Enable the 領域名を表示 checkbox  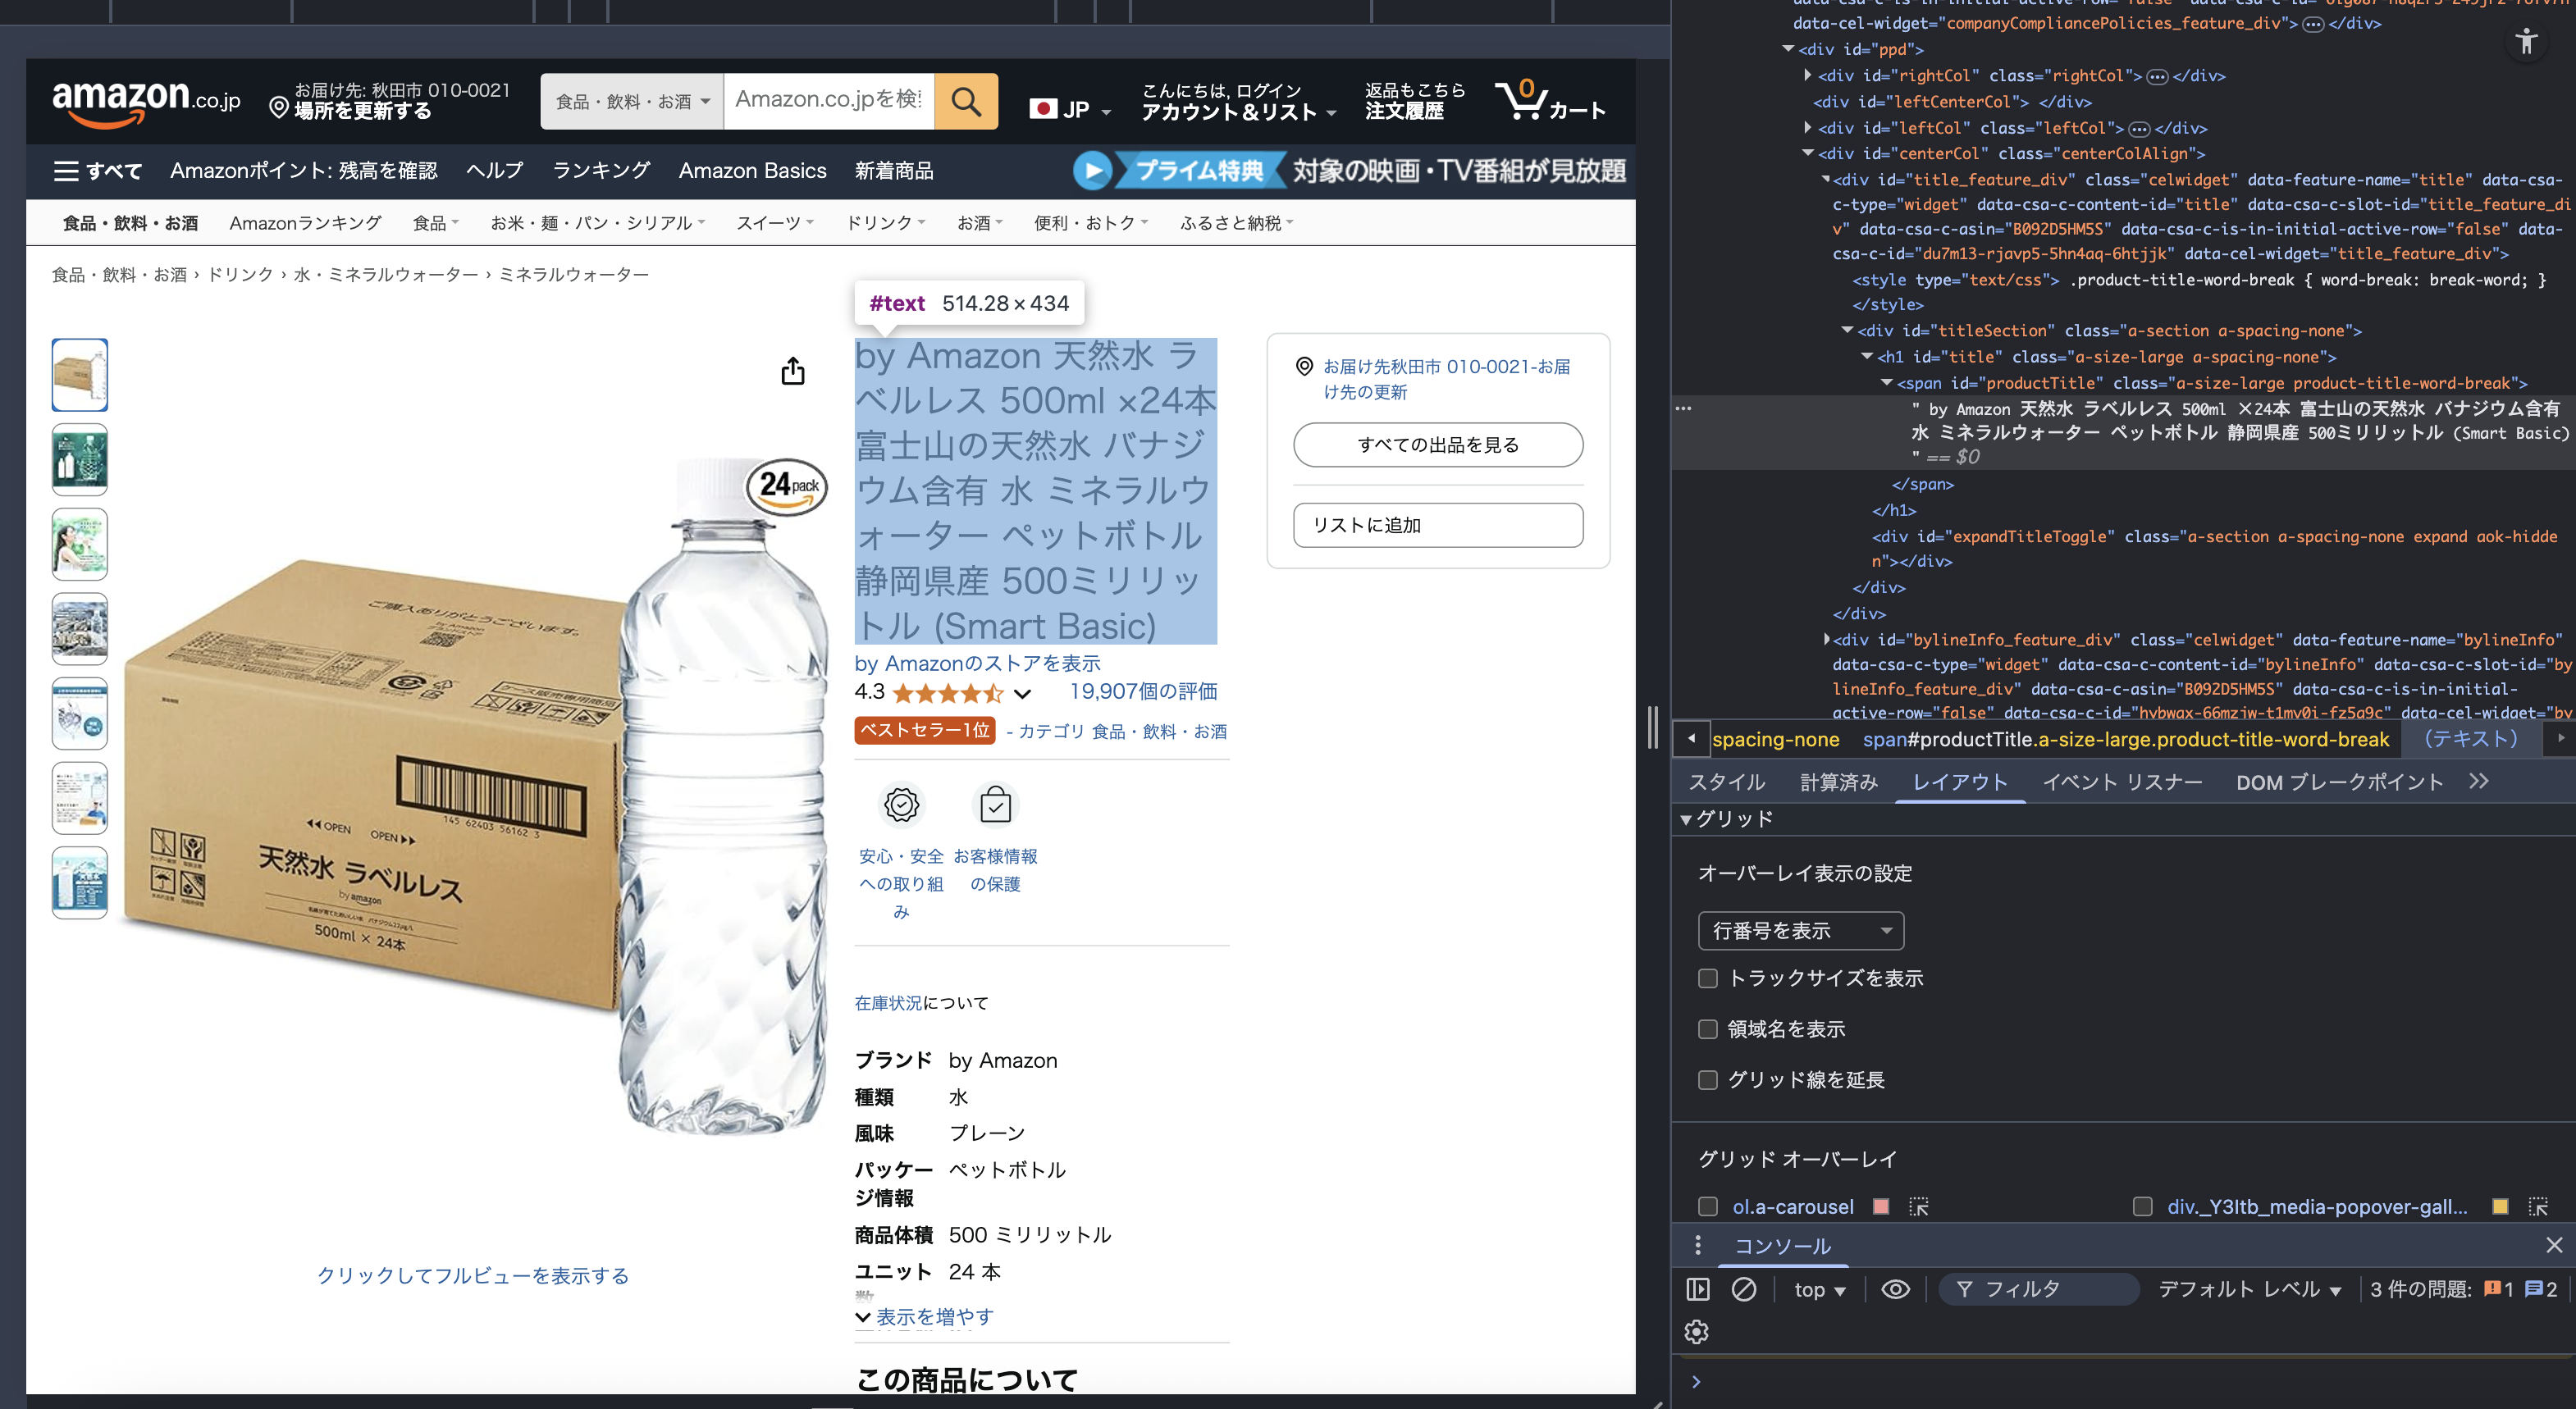click(1706, 1029)
